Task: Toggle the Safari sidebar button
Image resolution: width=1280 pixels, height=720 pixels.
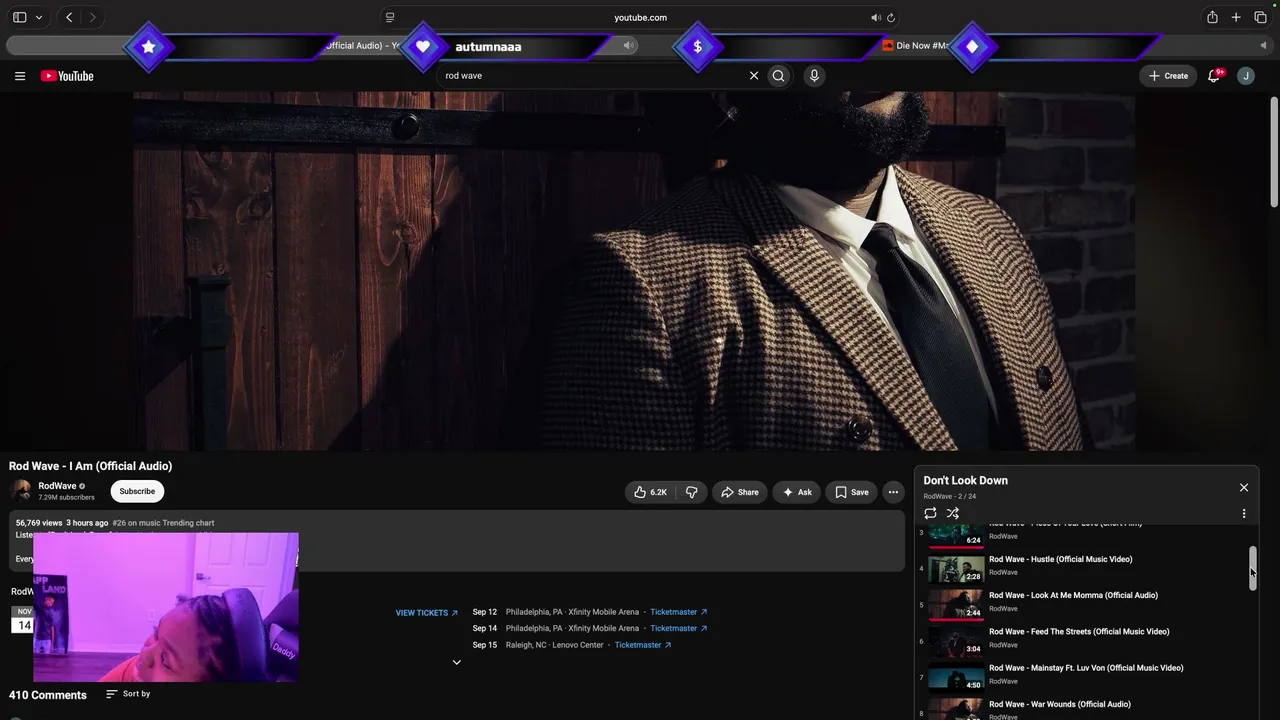Action: [19, 17]
